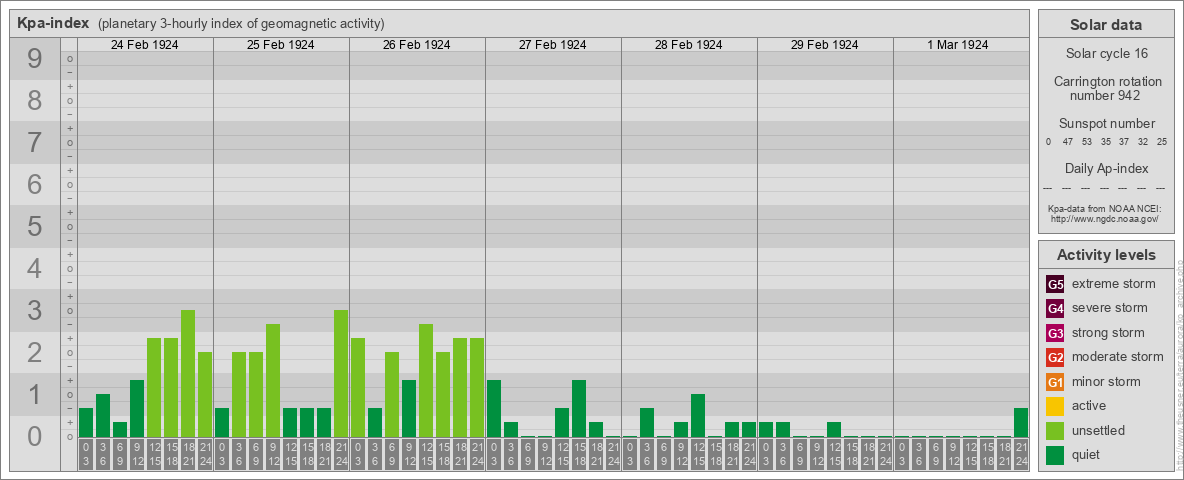Click the 0-3 bar on 26 Feb 1924
The height and width of the screenshot is (480, 1184).
[358, 387]
